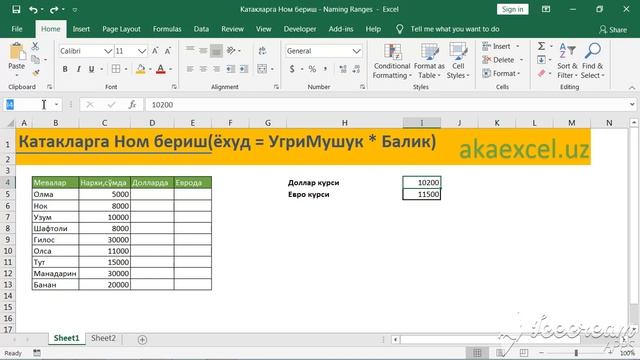Open the File tab
Image resolution: width=640 pixels, height=360 pixels.
(x=17, y=29)
